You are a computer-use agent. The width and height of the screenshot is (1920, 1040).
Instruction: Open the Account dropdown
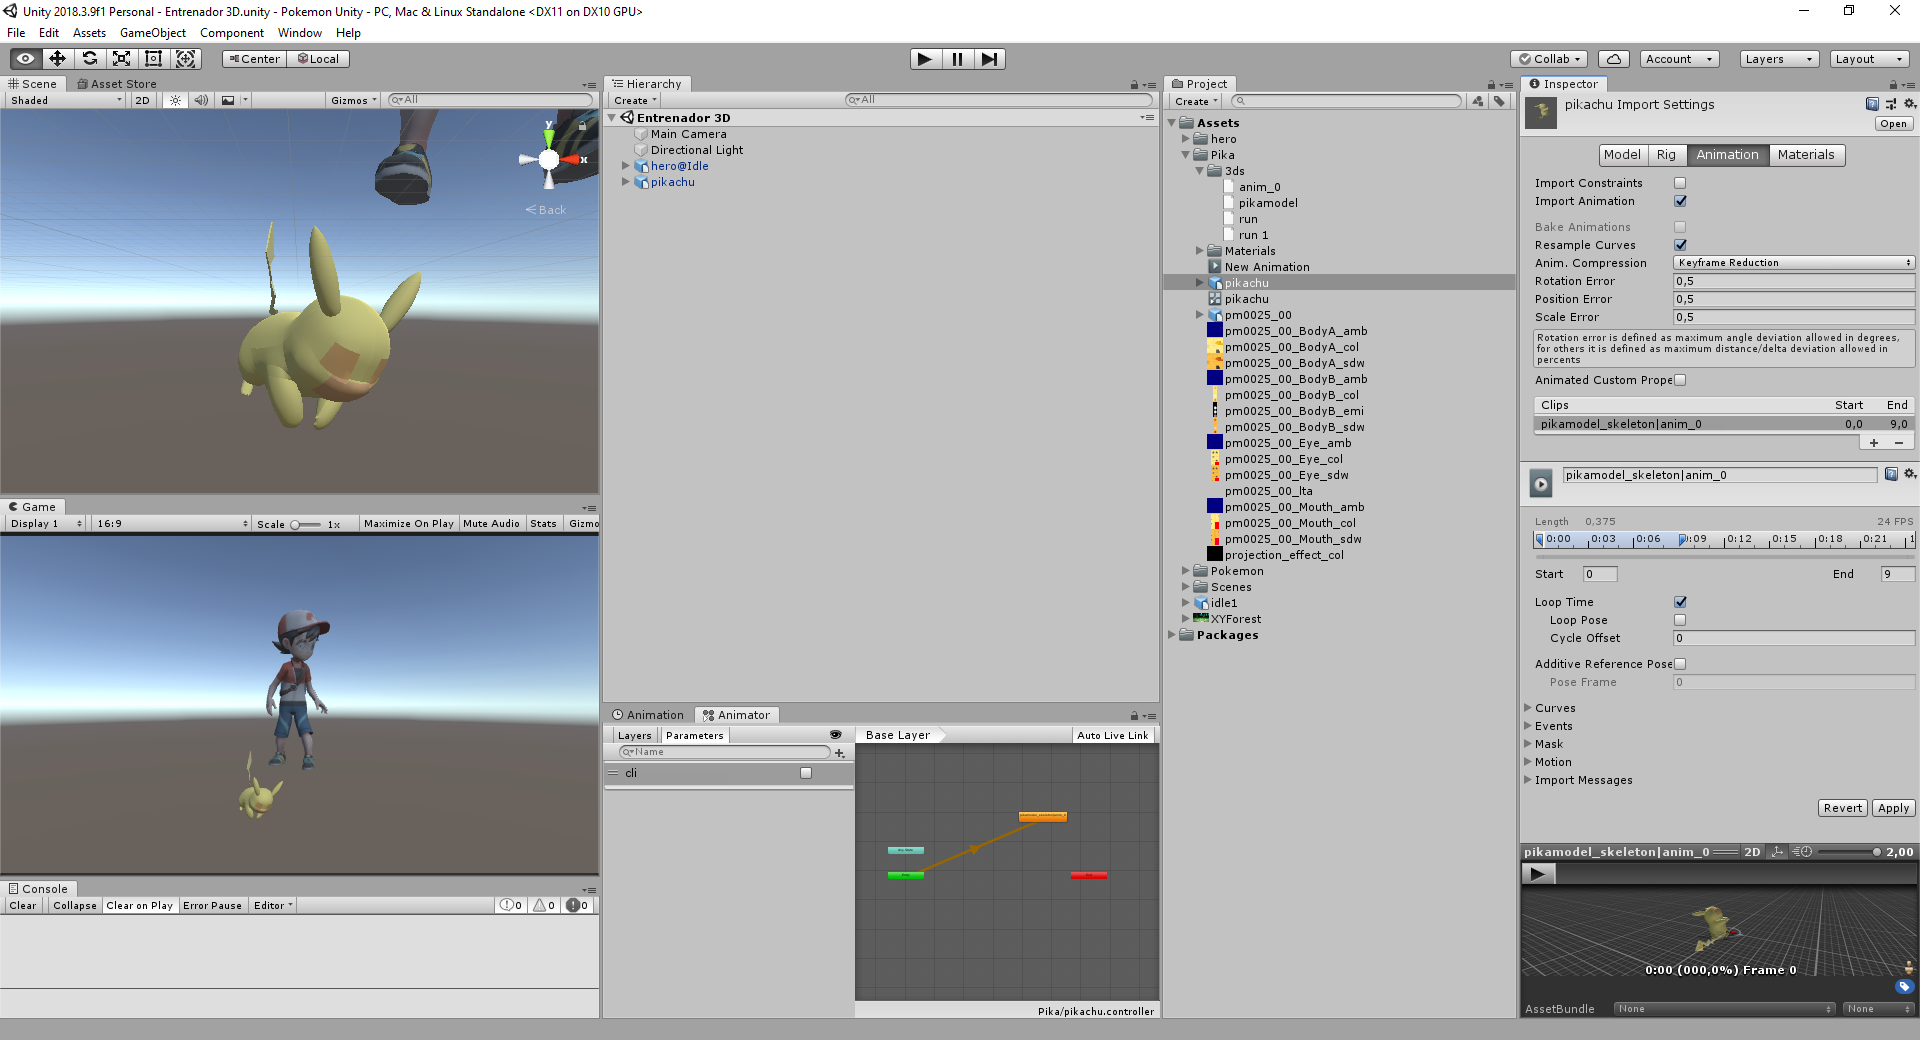1680,59
